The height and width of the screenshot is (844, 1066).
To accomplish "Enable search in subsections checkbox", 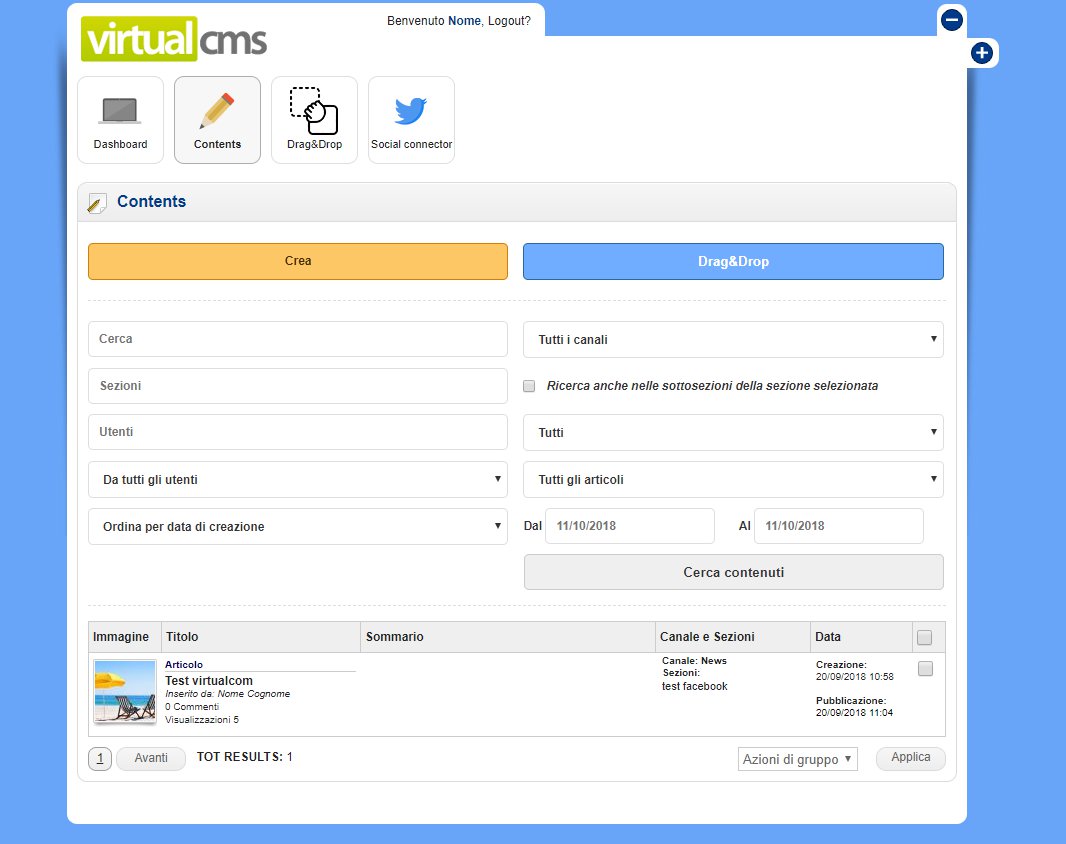I will (530, 386).
